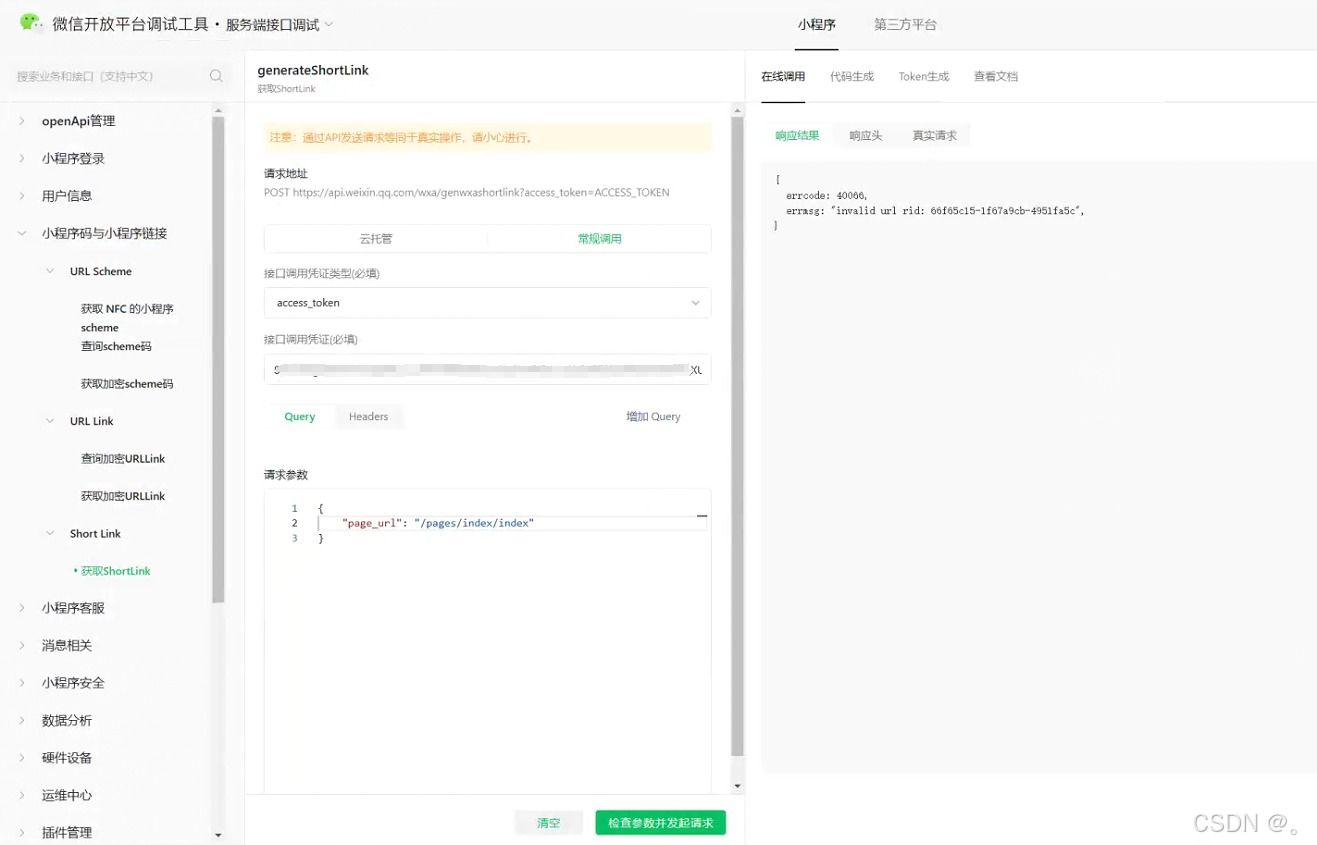Click the sidebar scroll-up arrow
This screenshot has width=1317, height=845.
pyautogui.click(x=218, y=111)
